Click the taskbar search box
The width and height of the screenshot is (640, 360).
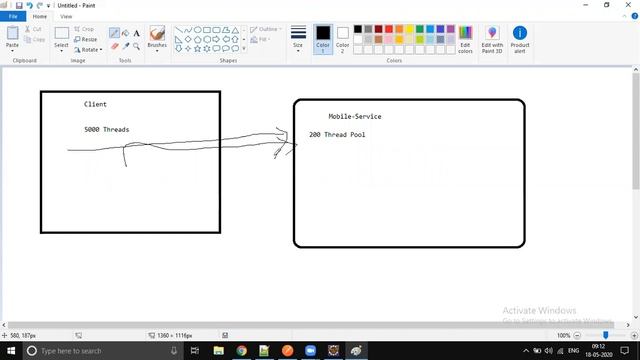(102, 351)
